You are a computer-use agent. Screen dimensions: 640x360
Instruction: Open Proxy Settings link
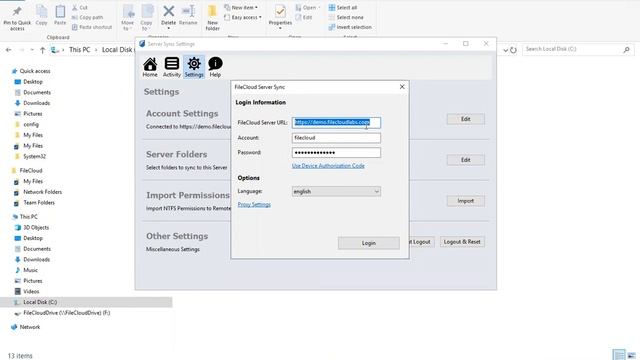pyautogui.click(x=254, y=204)
